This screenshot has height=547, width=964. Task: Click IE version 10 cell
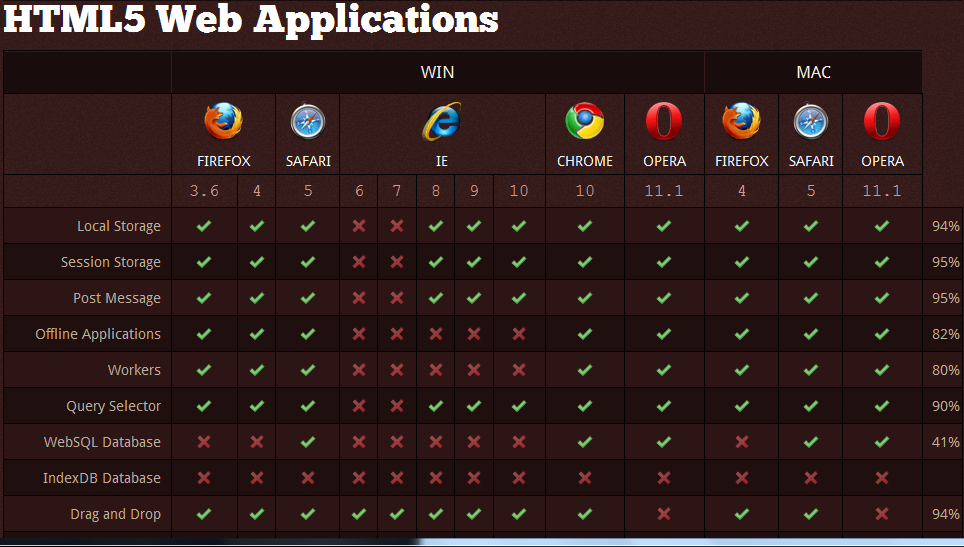pos(519,191)
